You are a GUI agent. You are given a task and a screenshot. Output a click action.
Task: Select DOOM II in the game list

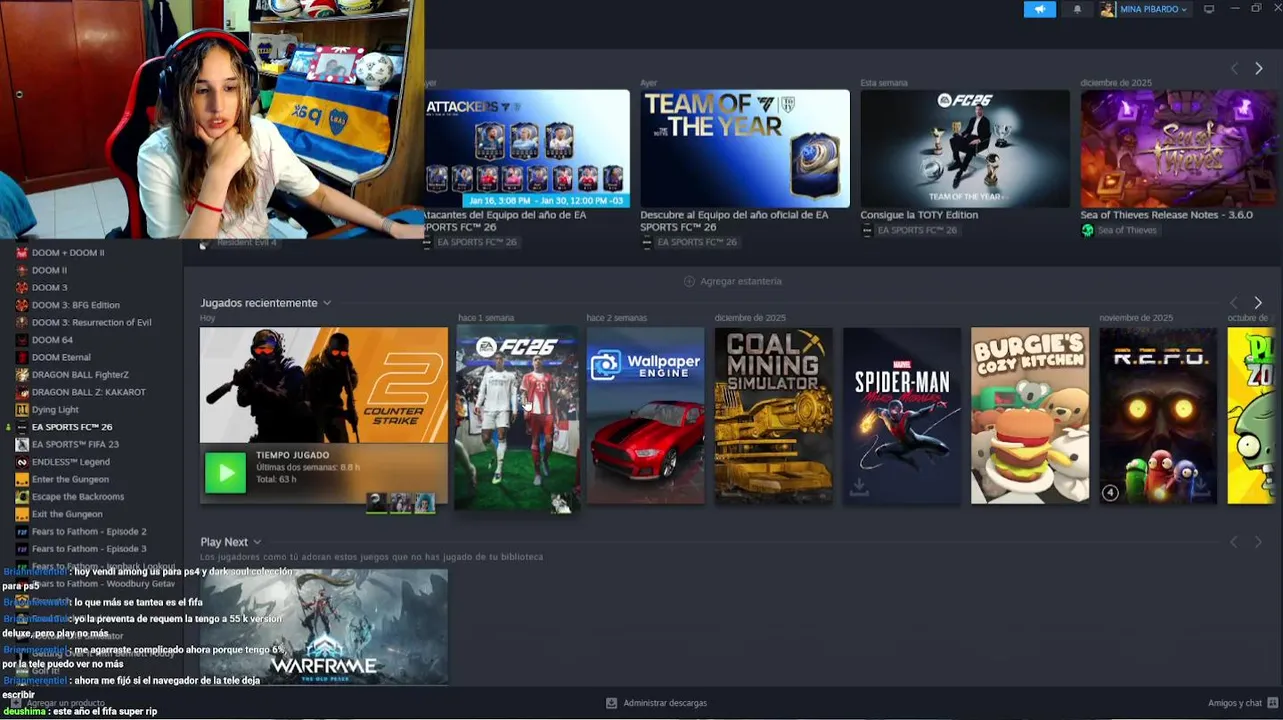click(49, 270)
